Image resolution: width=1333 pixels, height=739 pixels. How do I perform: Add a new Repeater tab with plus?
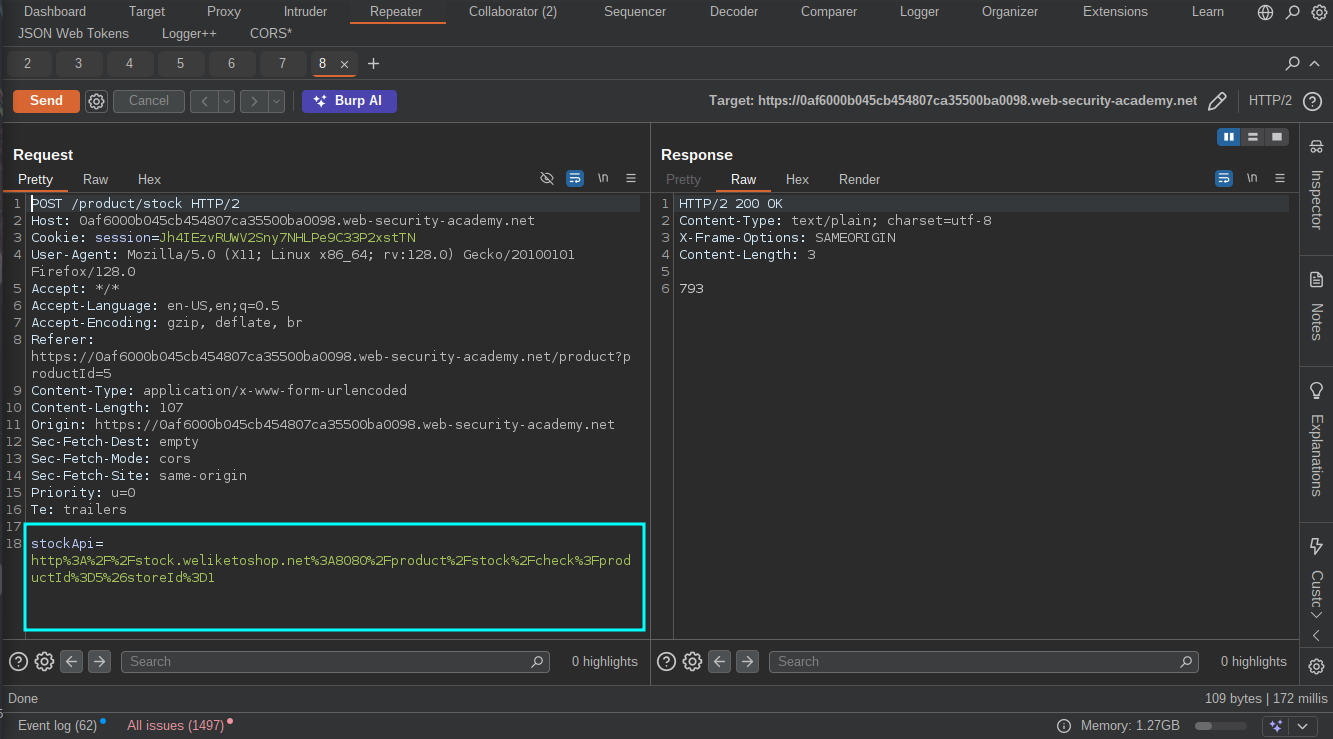374,64
